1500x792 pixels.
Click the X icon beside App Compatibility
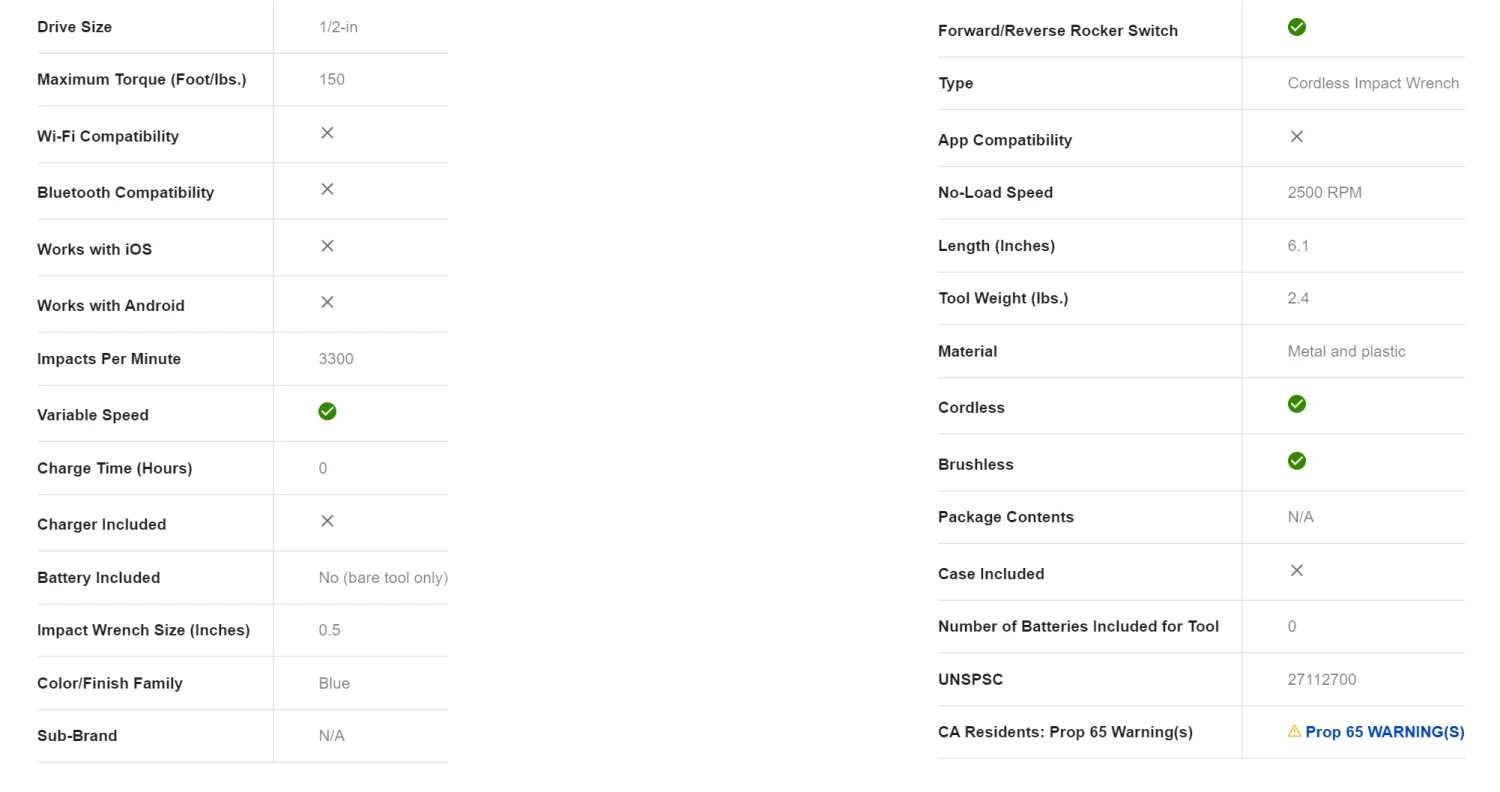(x=1297, y=137)
